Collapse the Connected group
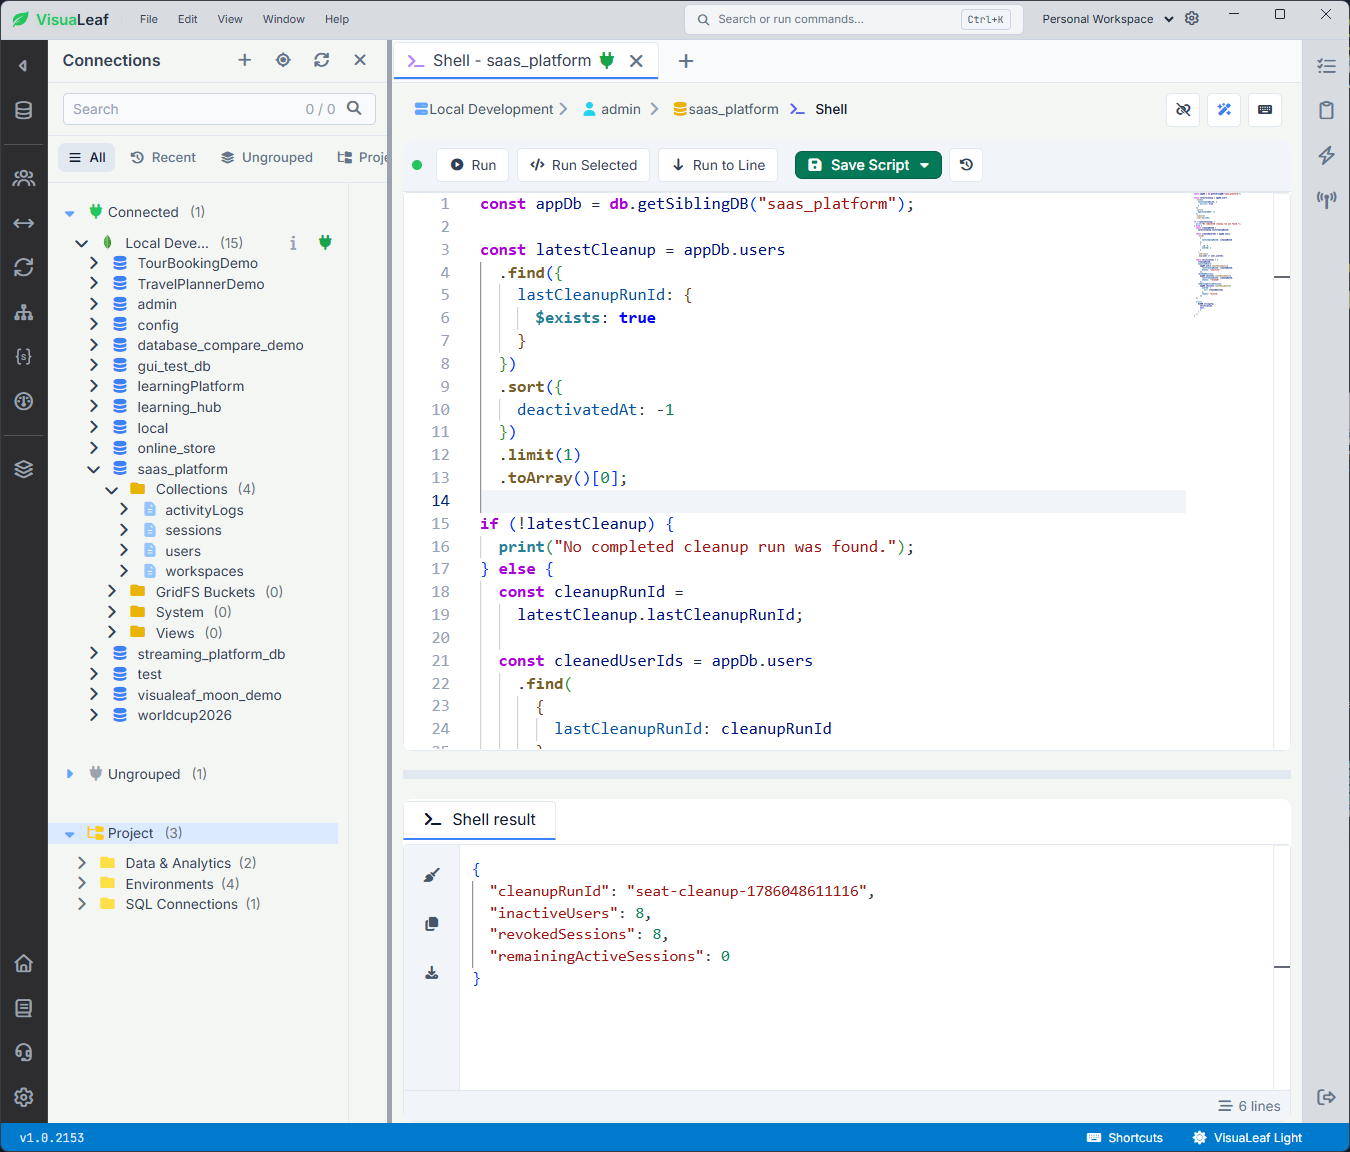Image resolution: width=1350 pixels, height=1152 pixels. [x=69, y=212]
